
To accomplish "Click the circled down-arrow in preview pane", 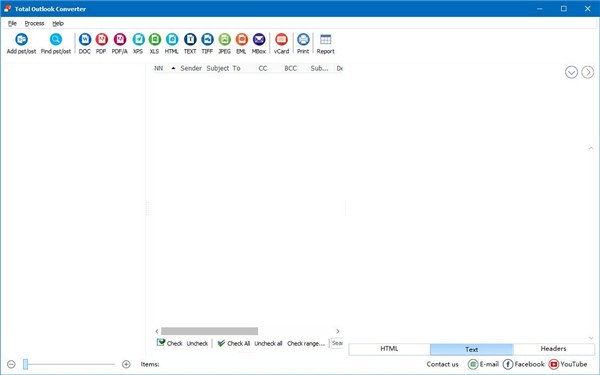I will point(571,72).
